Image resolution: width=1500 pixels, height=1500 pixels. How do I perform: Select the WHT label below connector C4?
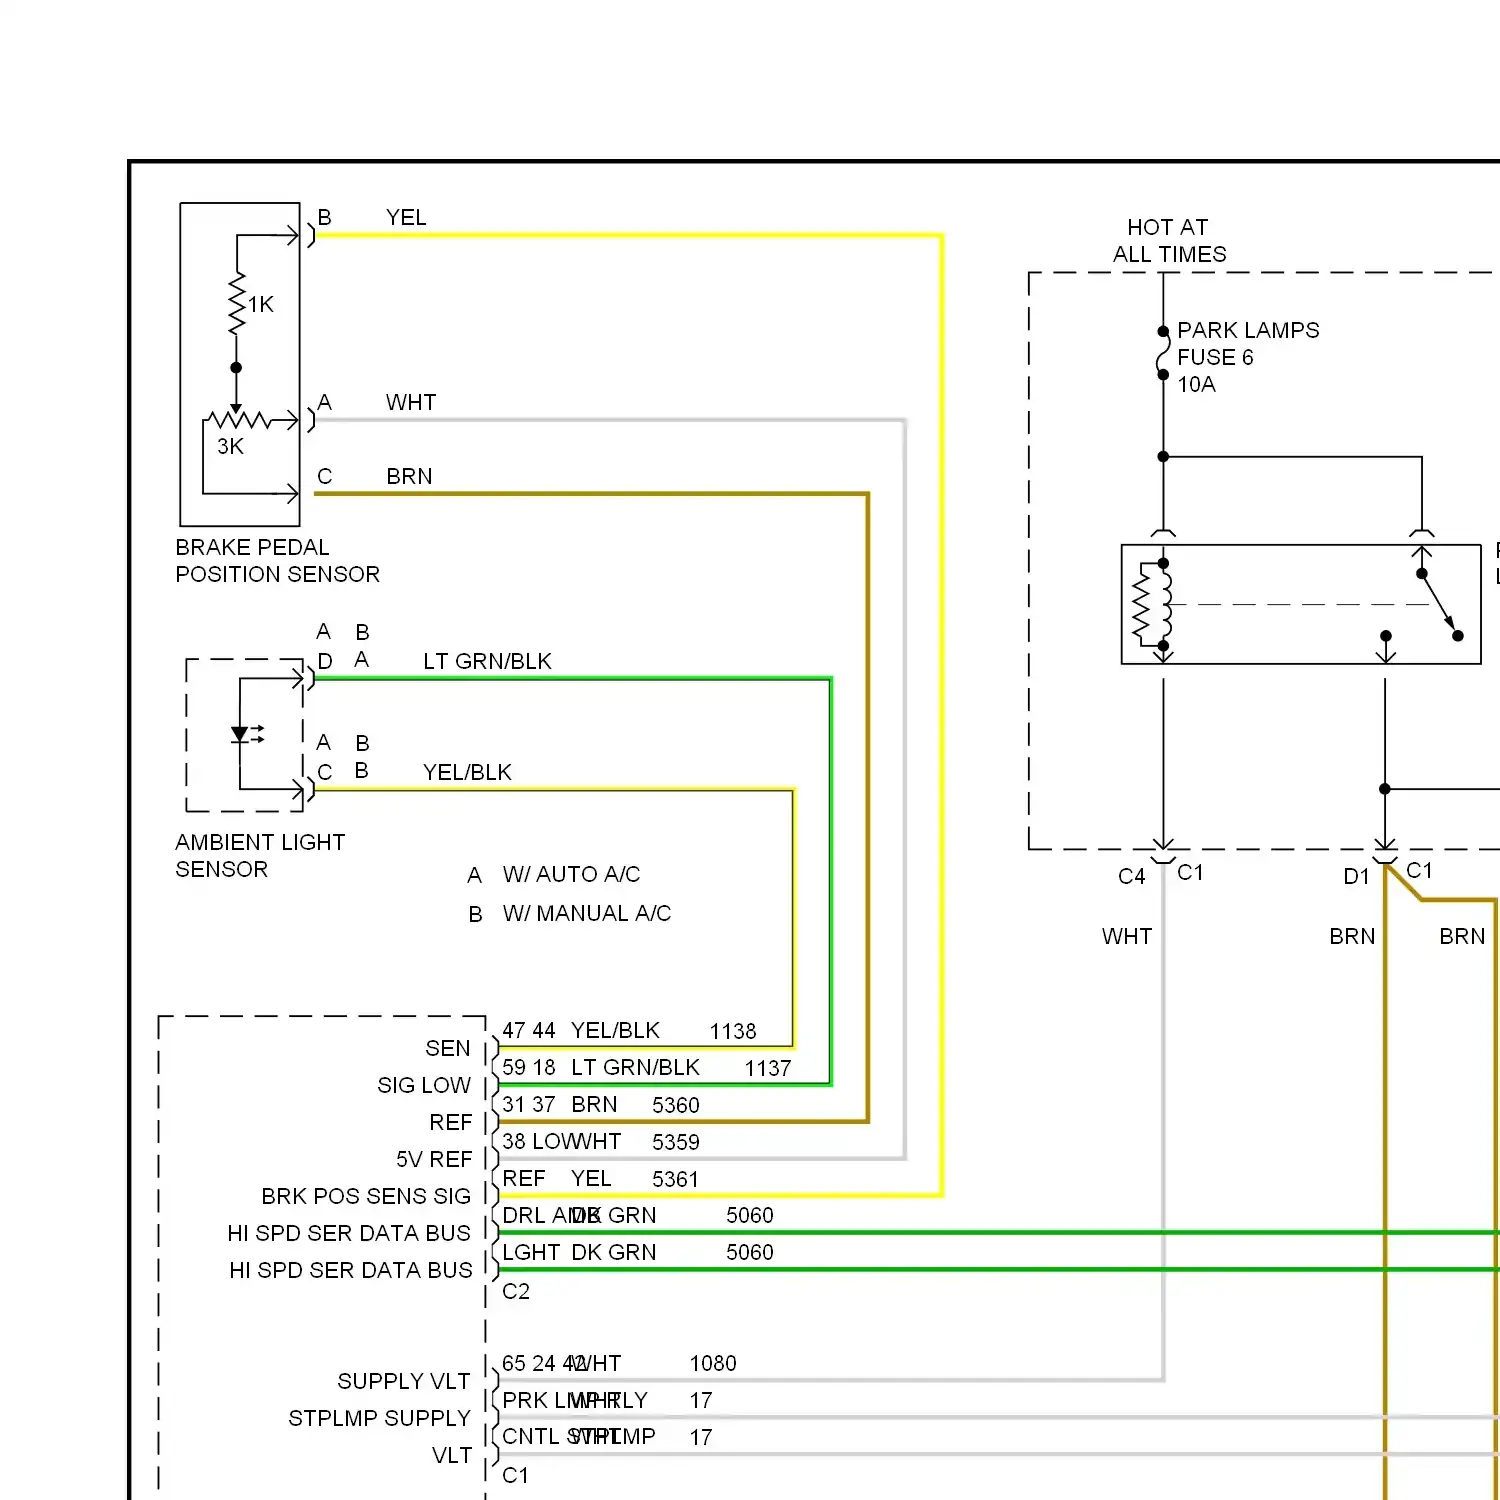point(1127,936)
